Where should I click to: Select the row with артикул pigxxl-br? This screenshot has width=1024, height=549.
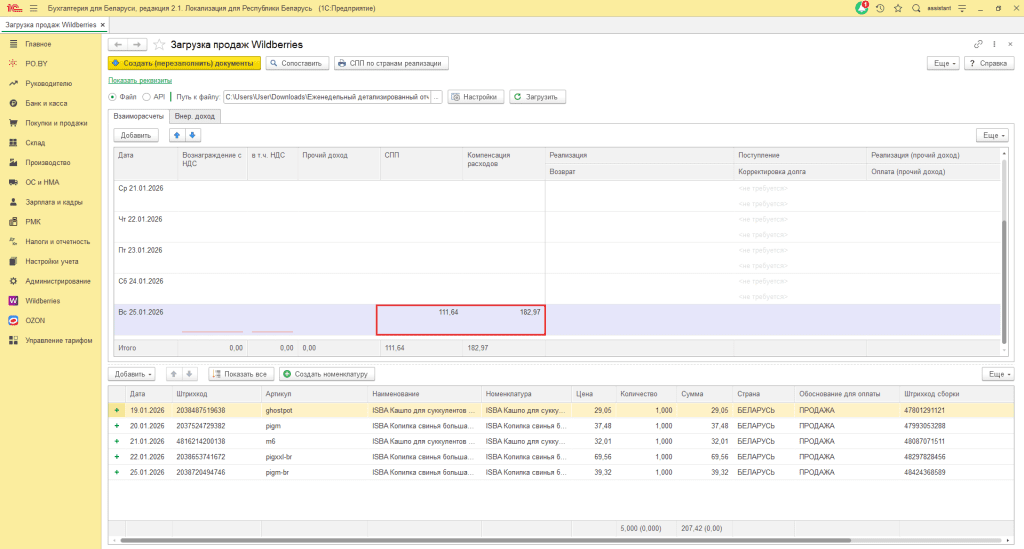point(561,457)
